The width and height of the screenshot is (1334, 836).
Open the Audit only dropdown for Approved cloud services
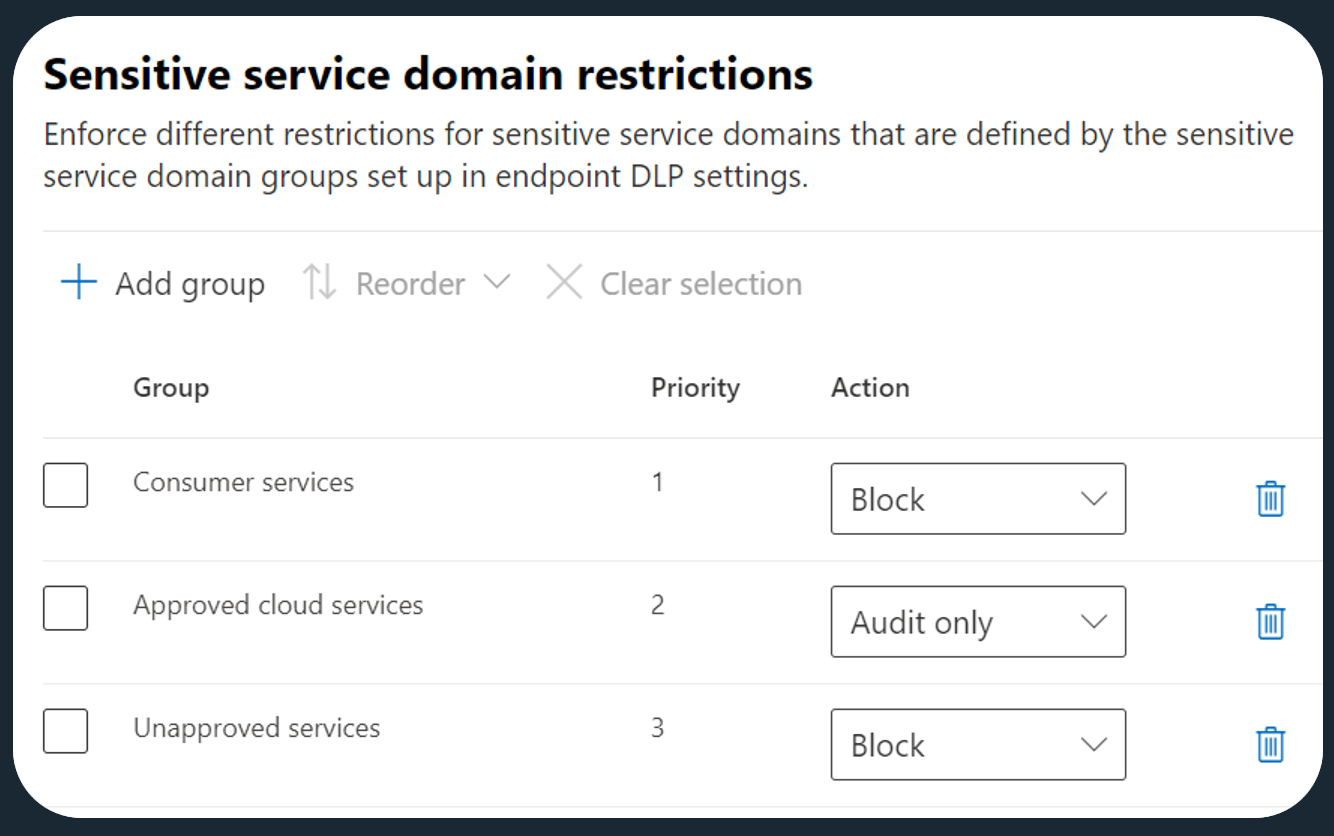click(978, 622)
